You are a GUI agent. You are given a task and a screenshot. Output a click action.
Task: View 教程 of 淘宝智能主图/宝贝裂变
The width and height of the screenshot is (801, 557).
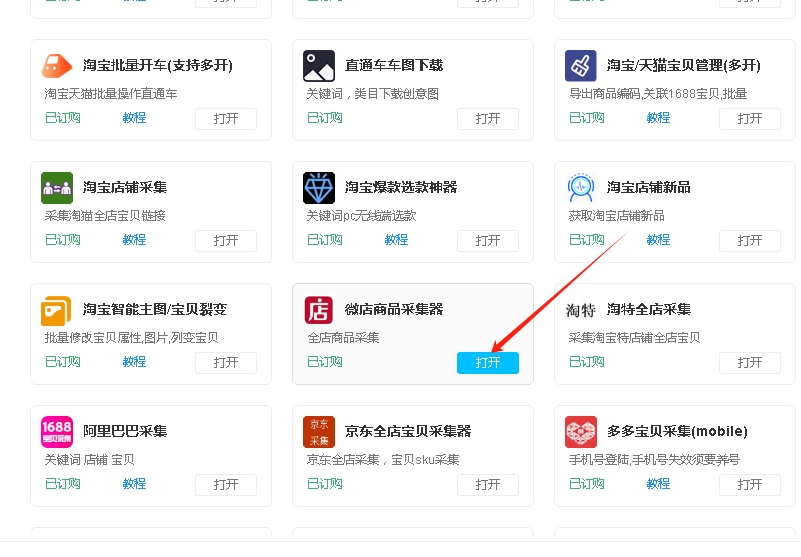pyautogui.click(x=134, y=362)
